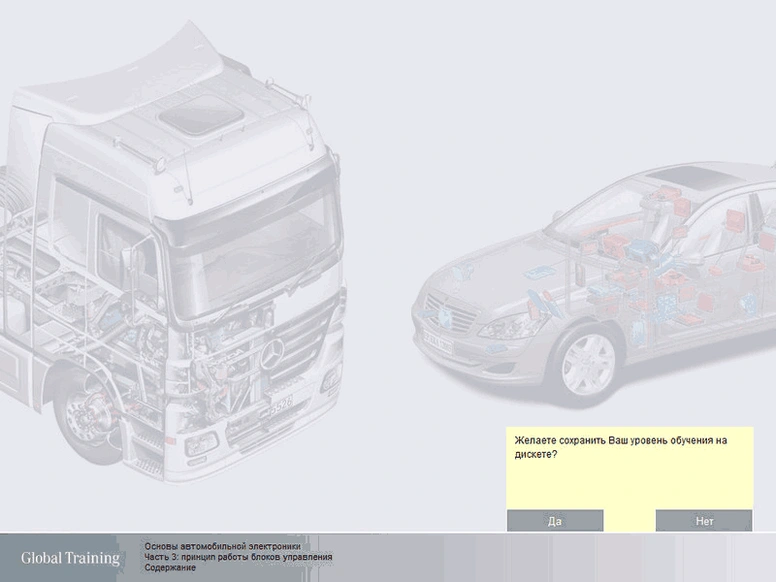Click the Global Training logo
This screenshot has width=776, height=582.
(x=70, y=558)
